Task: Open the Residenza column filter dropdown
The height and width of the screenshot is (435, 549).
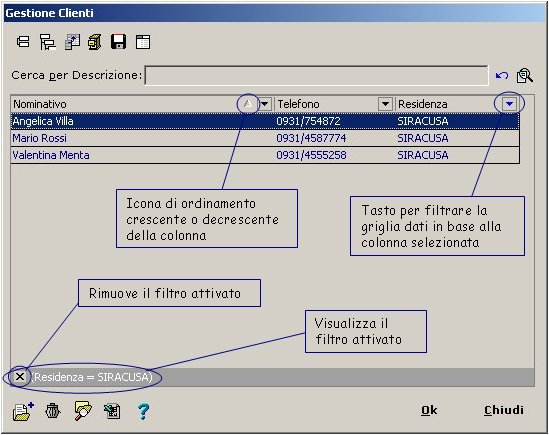Action: pos(509,104)
